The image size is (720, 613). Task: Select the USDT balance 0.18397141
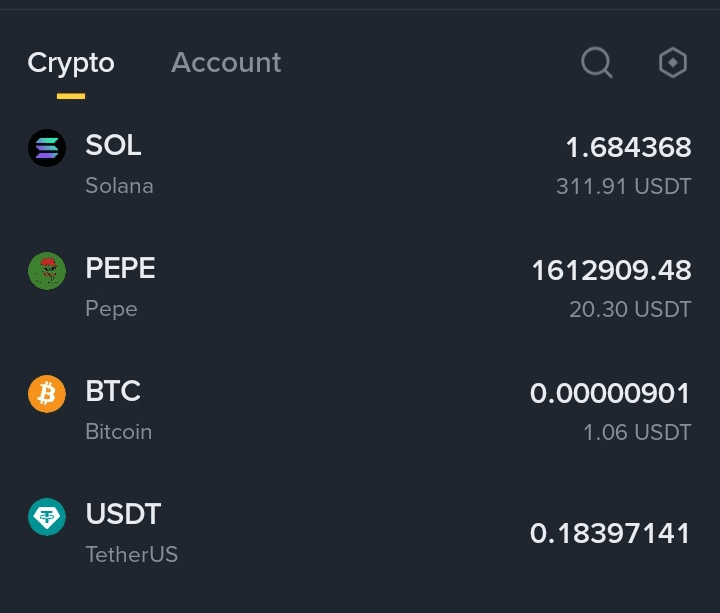tap(610, 534)
